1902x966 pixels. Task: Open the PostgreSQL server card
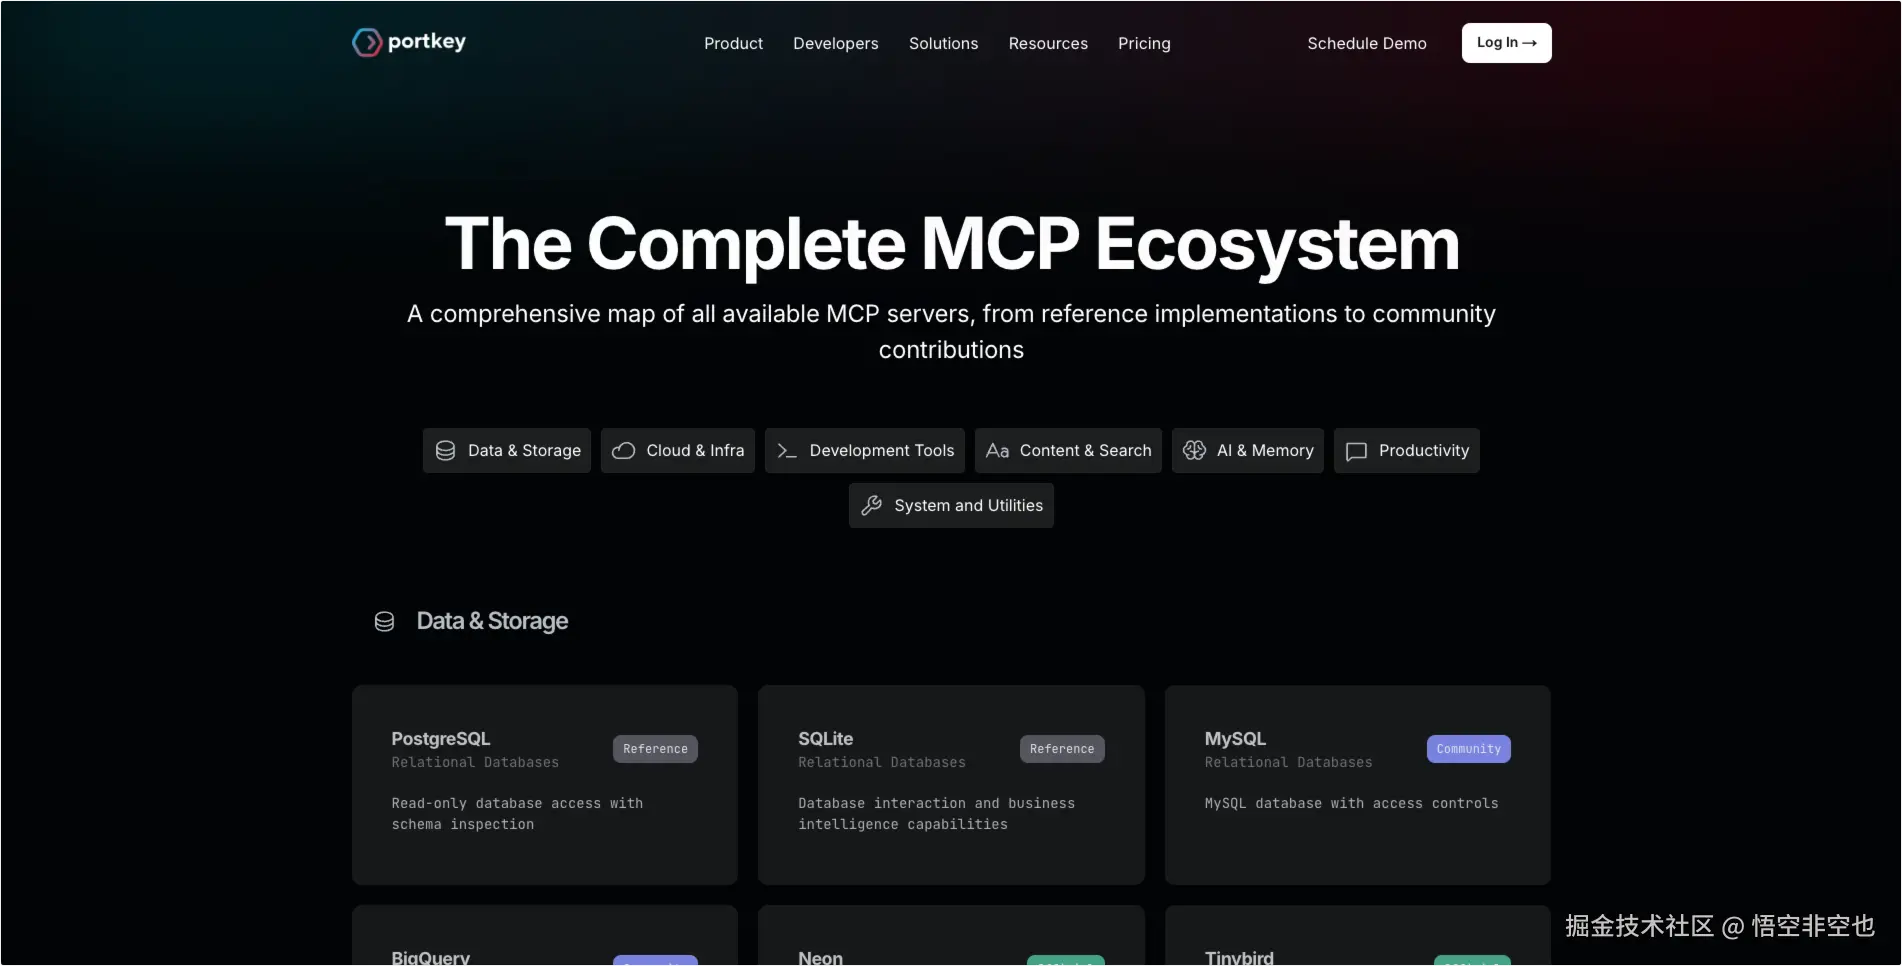point(545,785)
